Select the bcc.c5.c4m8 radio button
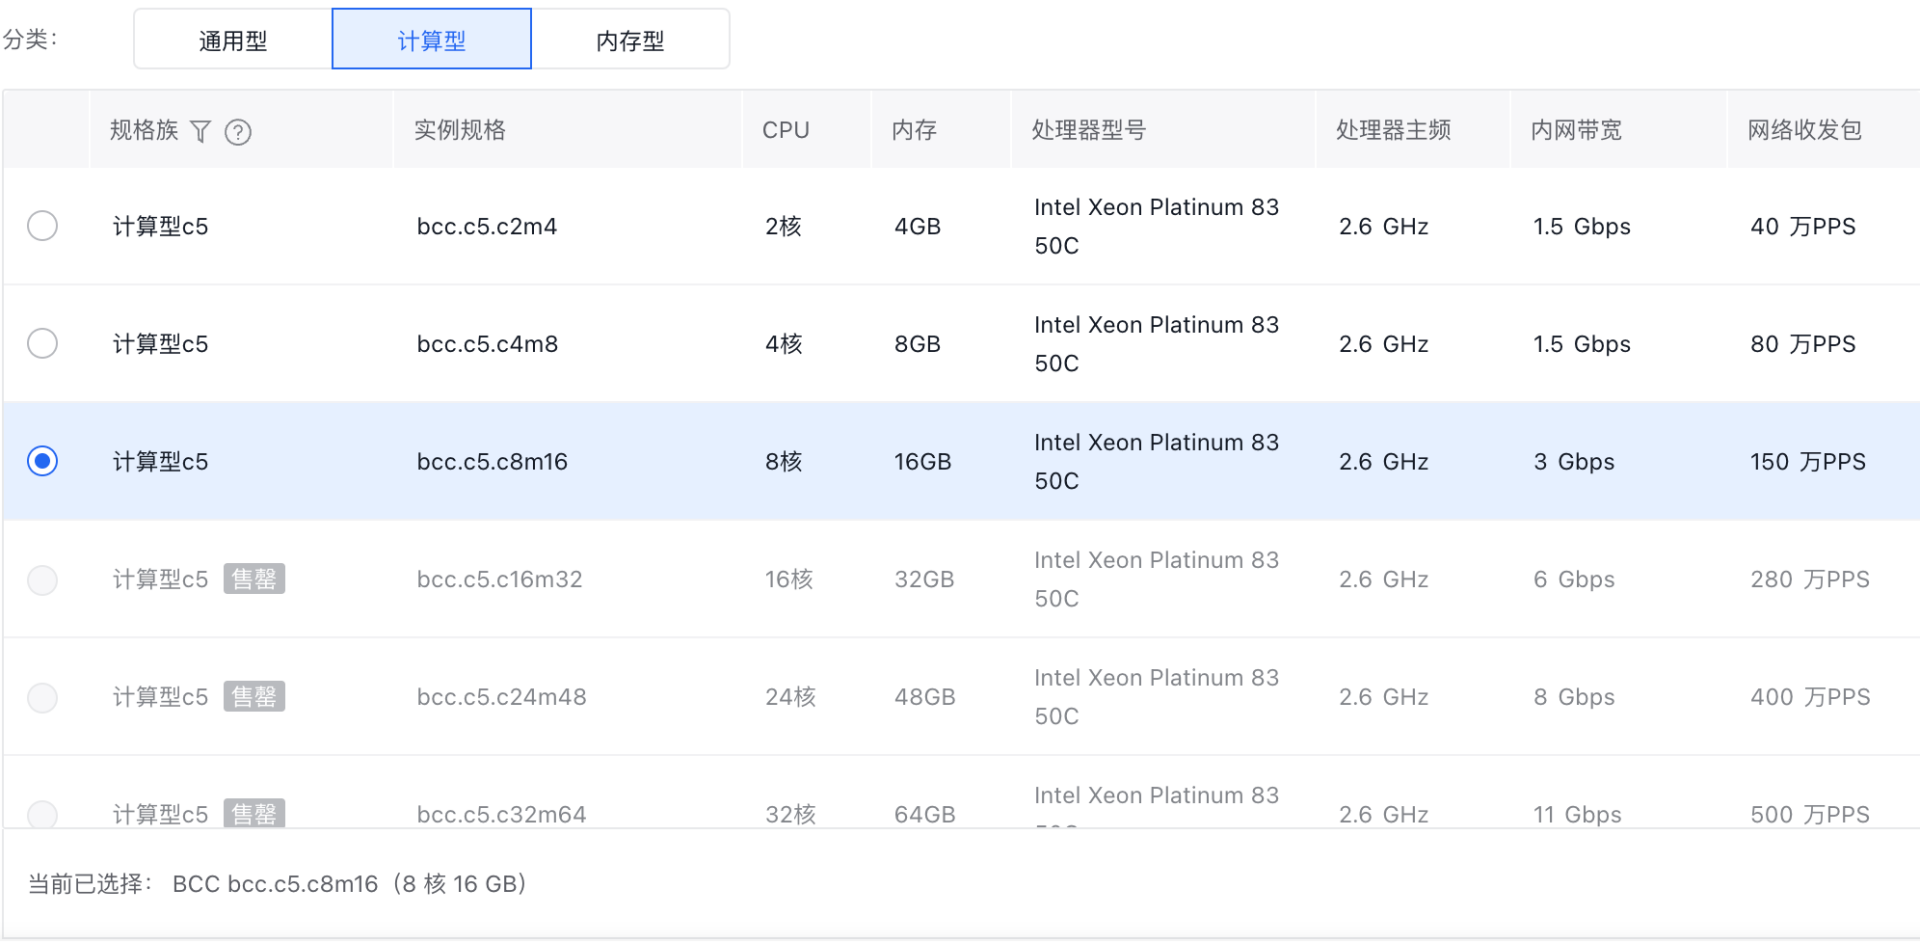This screenshot has height=943, width=1920. click(x=42, y=344)
